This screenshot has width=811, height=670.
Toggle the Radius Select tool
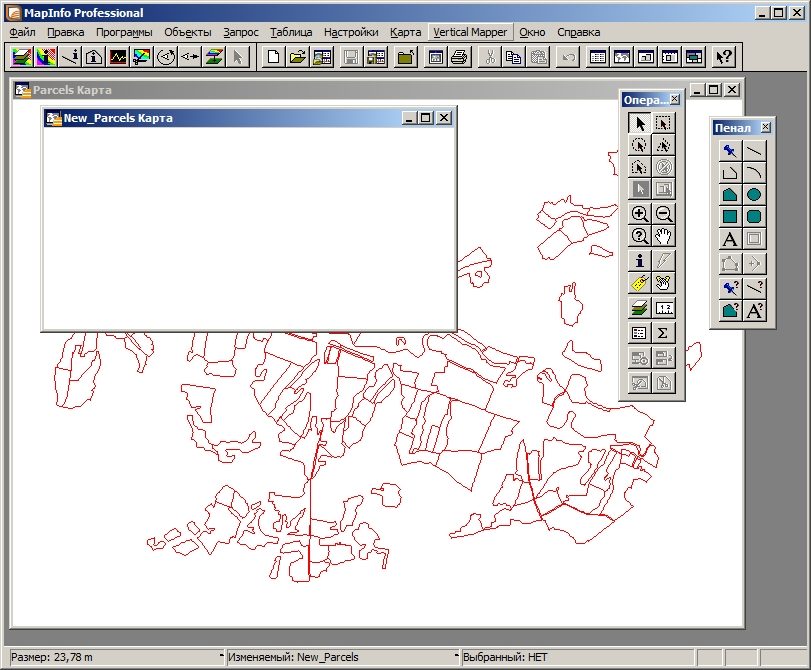(639, 145)
